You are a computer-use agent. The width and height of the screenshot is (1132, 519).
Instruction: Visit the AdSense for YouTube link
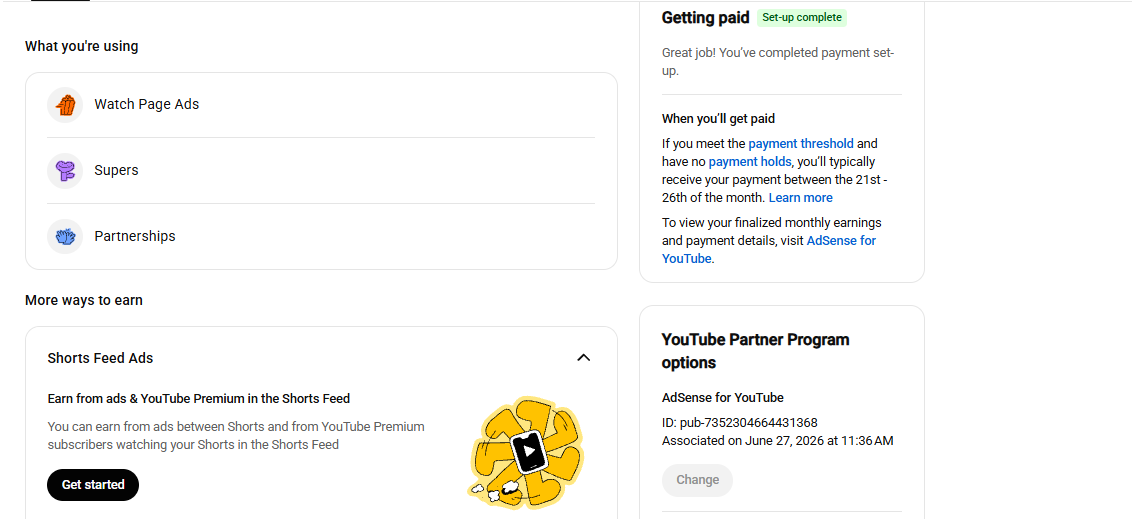coord(769,249)
